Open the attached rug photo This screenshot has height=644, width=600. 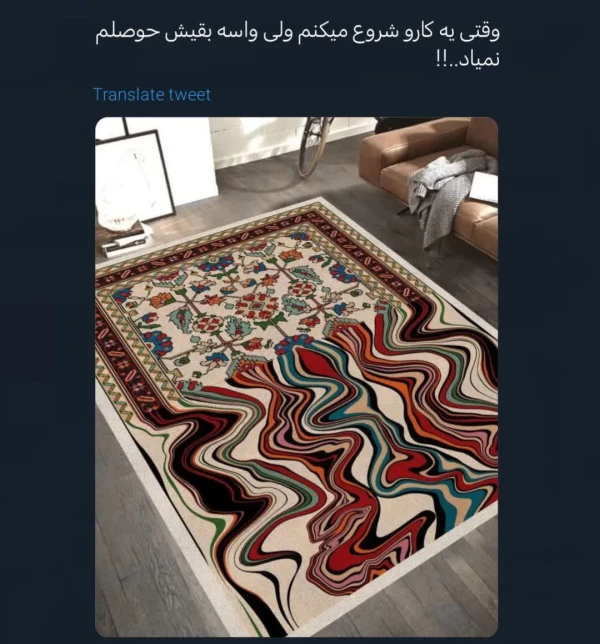pos(297,377)
